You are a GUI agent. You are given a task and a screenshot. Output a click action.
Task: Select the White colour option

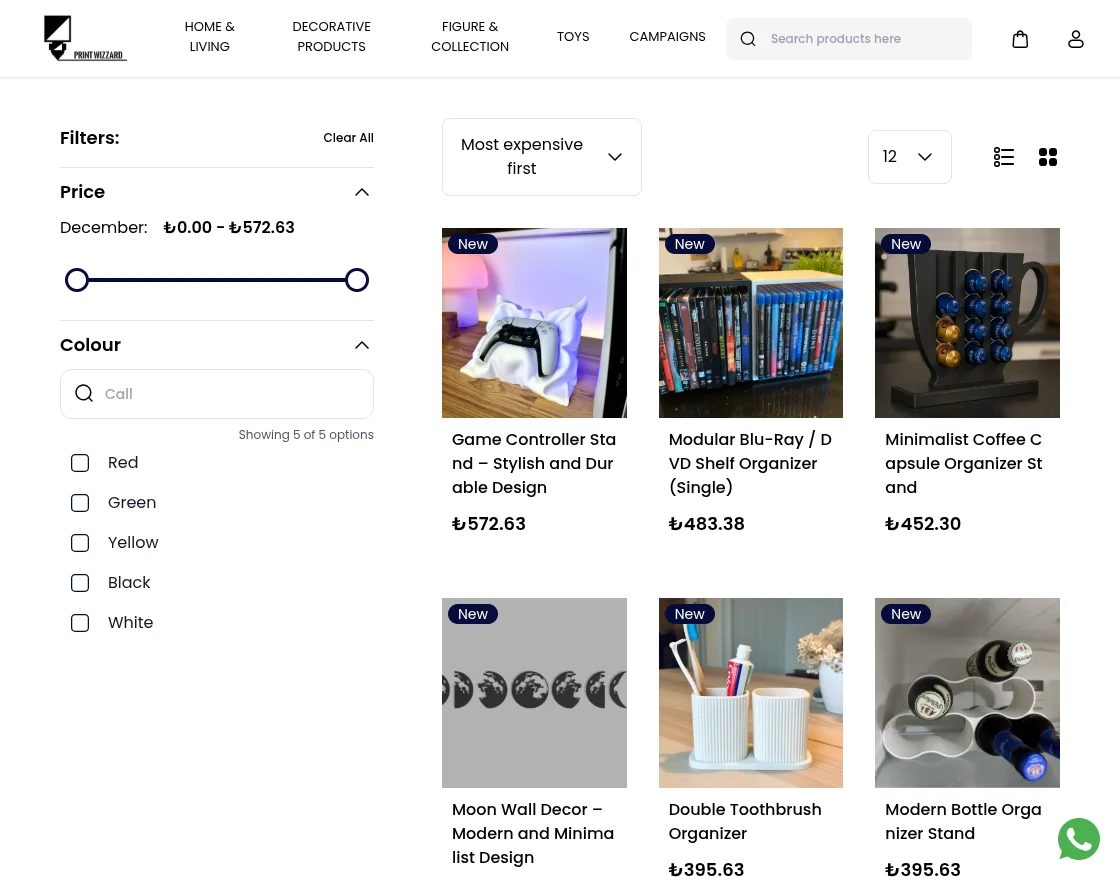coord(80,622)
